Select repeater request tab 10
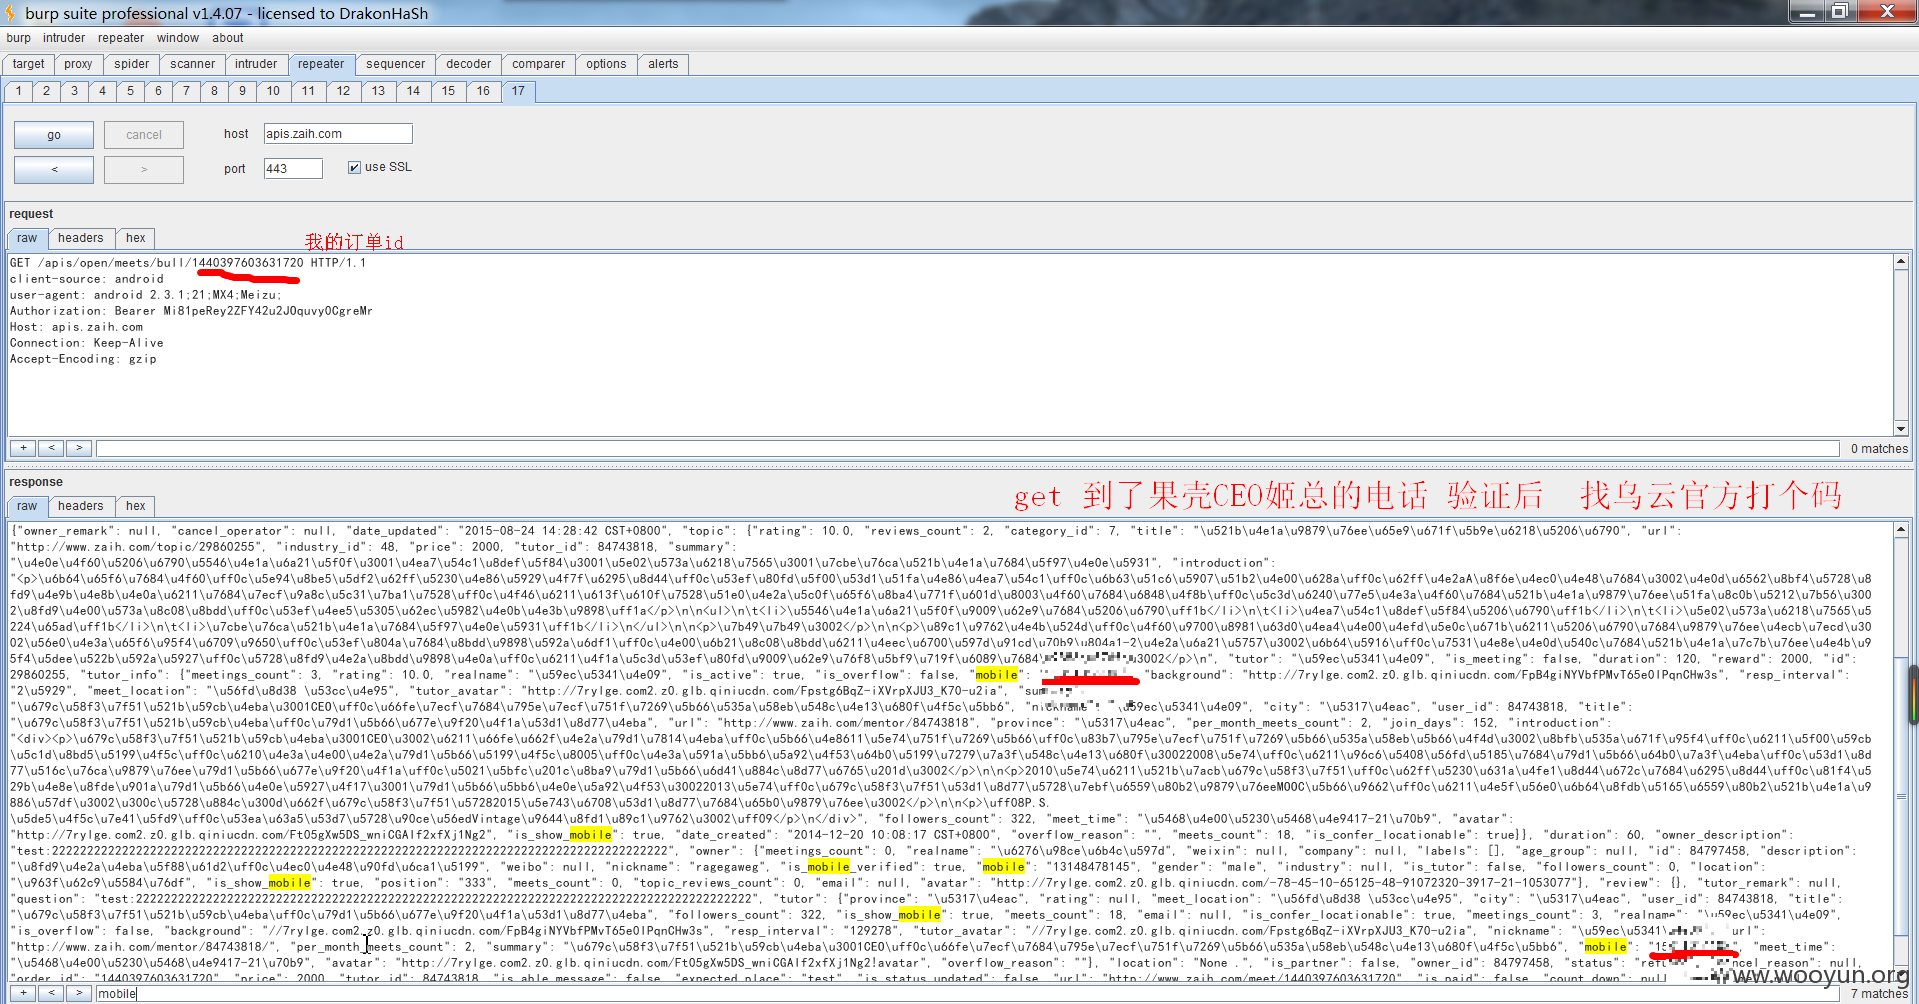 pyautogui.click(x=273, y=91)
